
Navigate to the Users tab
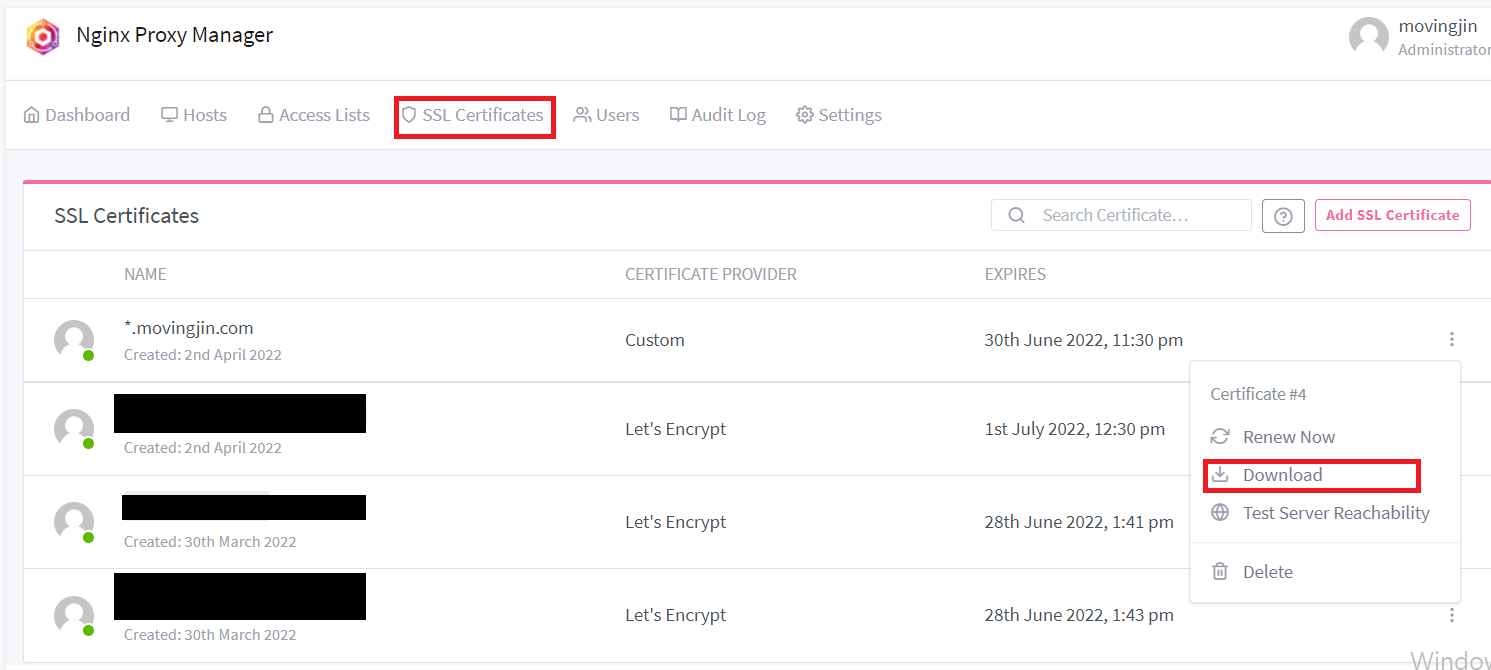coord(606,115)
